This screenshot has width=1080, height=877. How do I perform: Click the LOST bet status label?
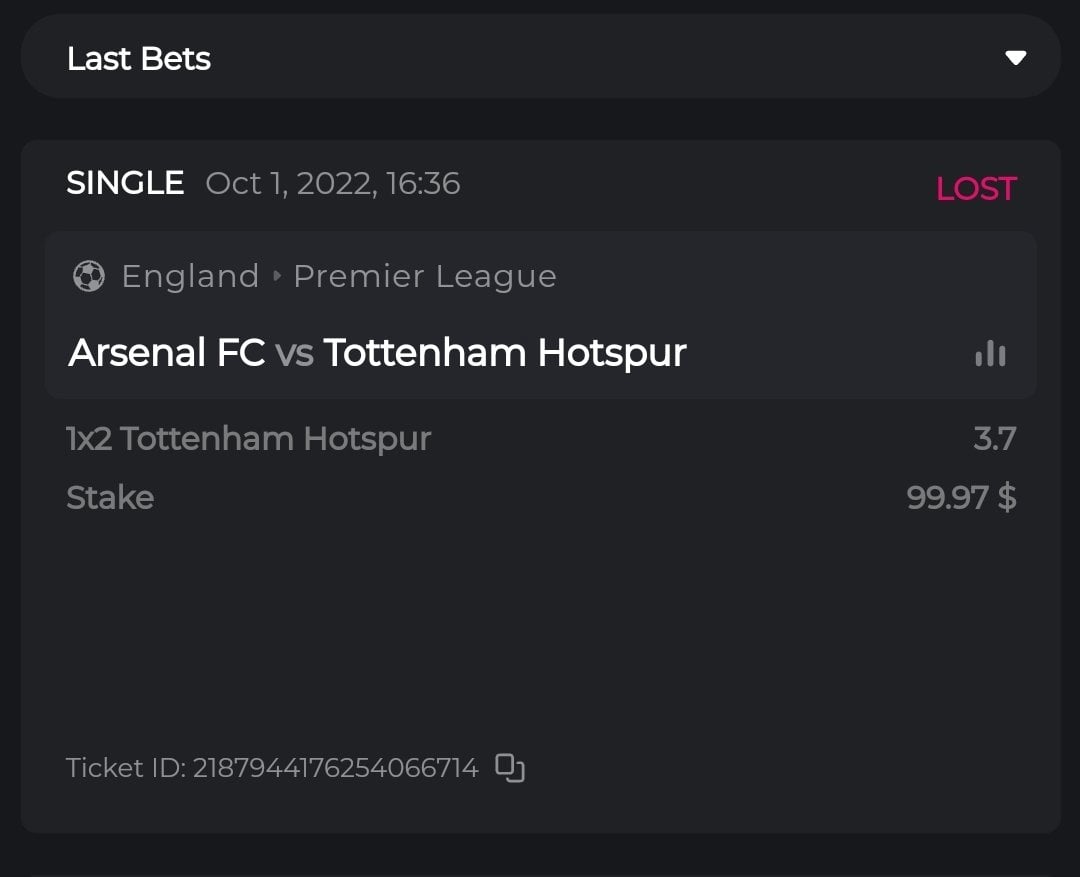pos(975,188)
